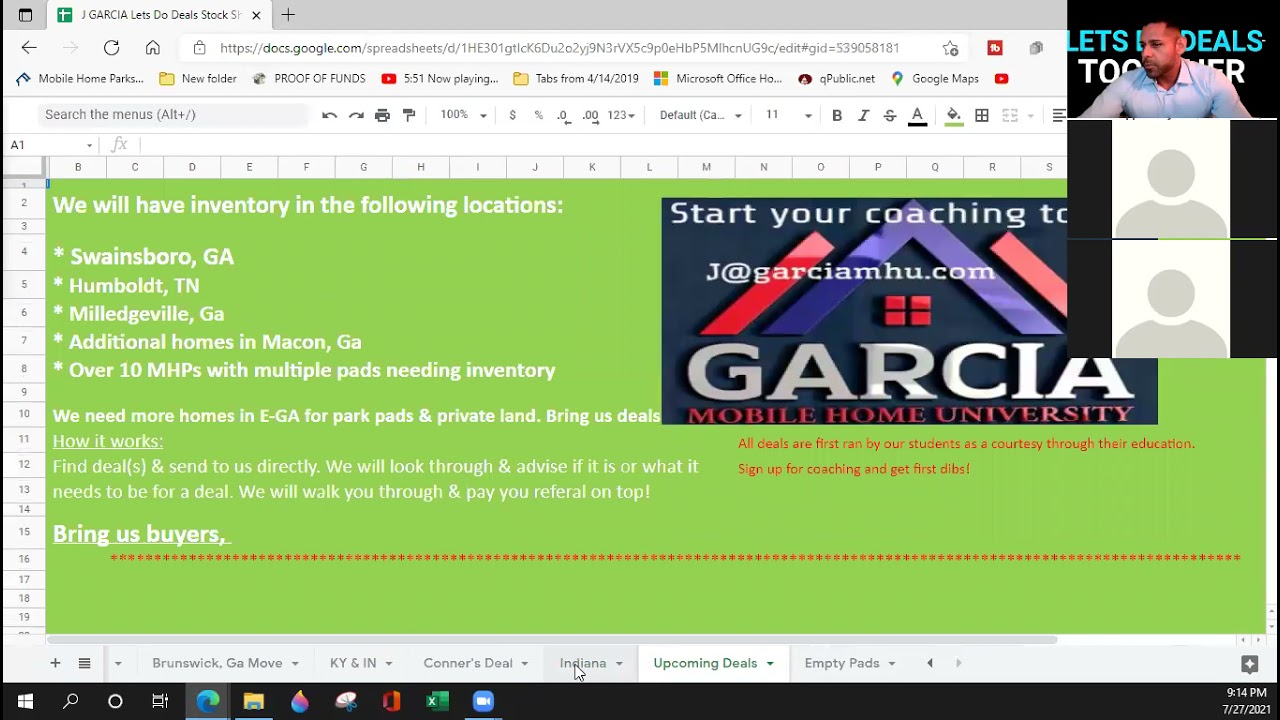Click the horizontal scrollbar of the sheet
Image resolution: width=1280 pixels, height=720 pixels.
552,640
